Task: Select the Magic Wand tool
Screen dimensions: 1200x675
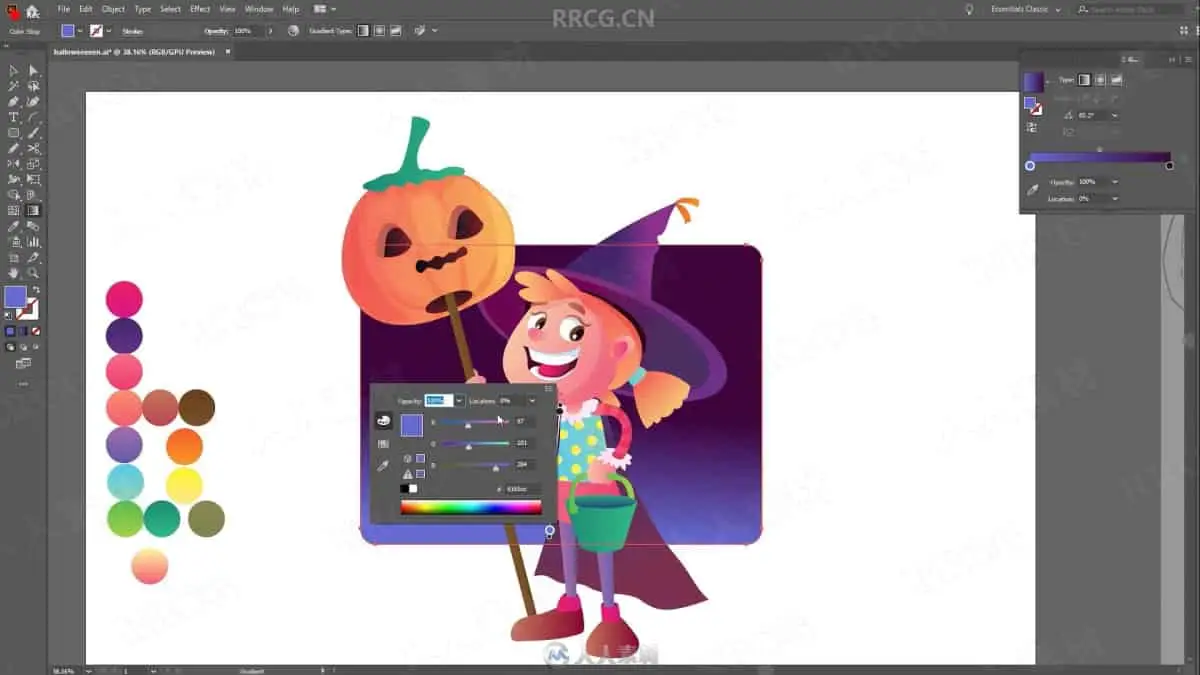Action: [14, 87]
